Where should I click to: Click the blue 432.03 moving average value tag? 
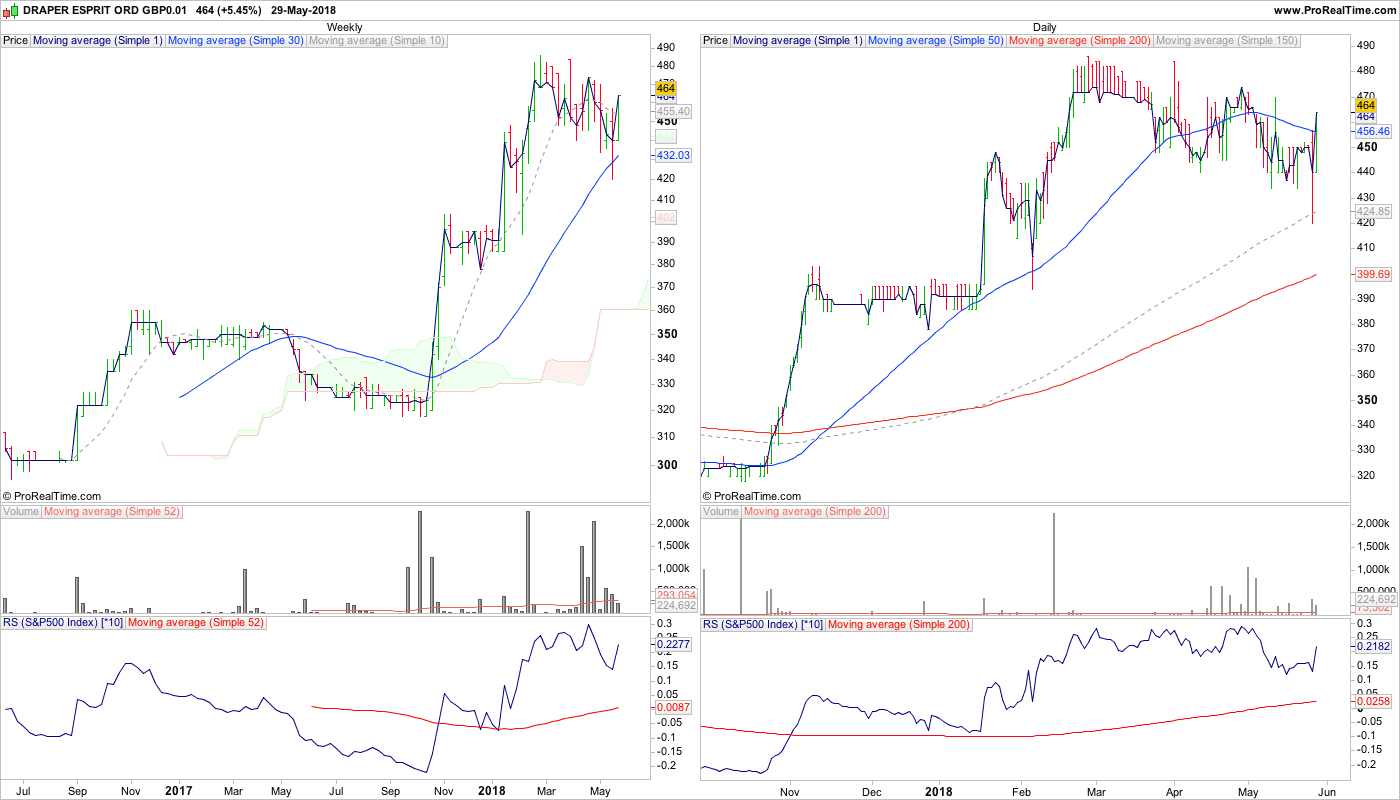pyautogui.click(x=674, y=156)
